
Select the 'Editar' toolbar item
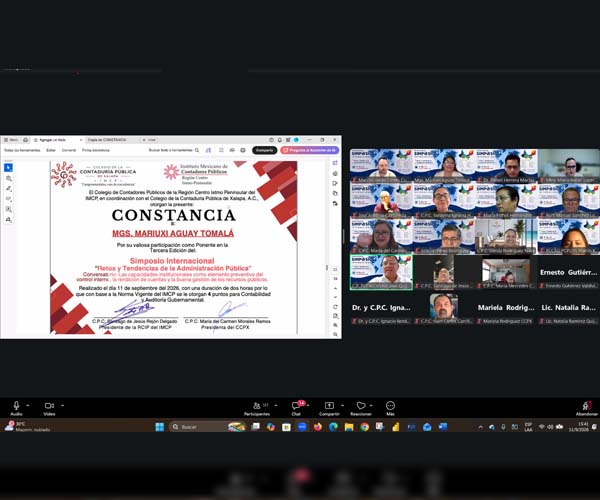[x=51, y=150]
